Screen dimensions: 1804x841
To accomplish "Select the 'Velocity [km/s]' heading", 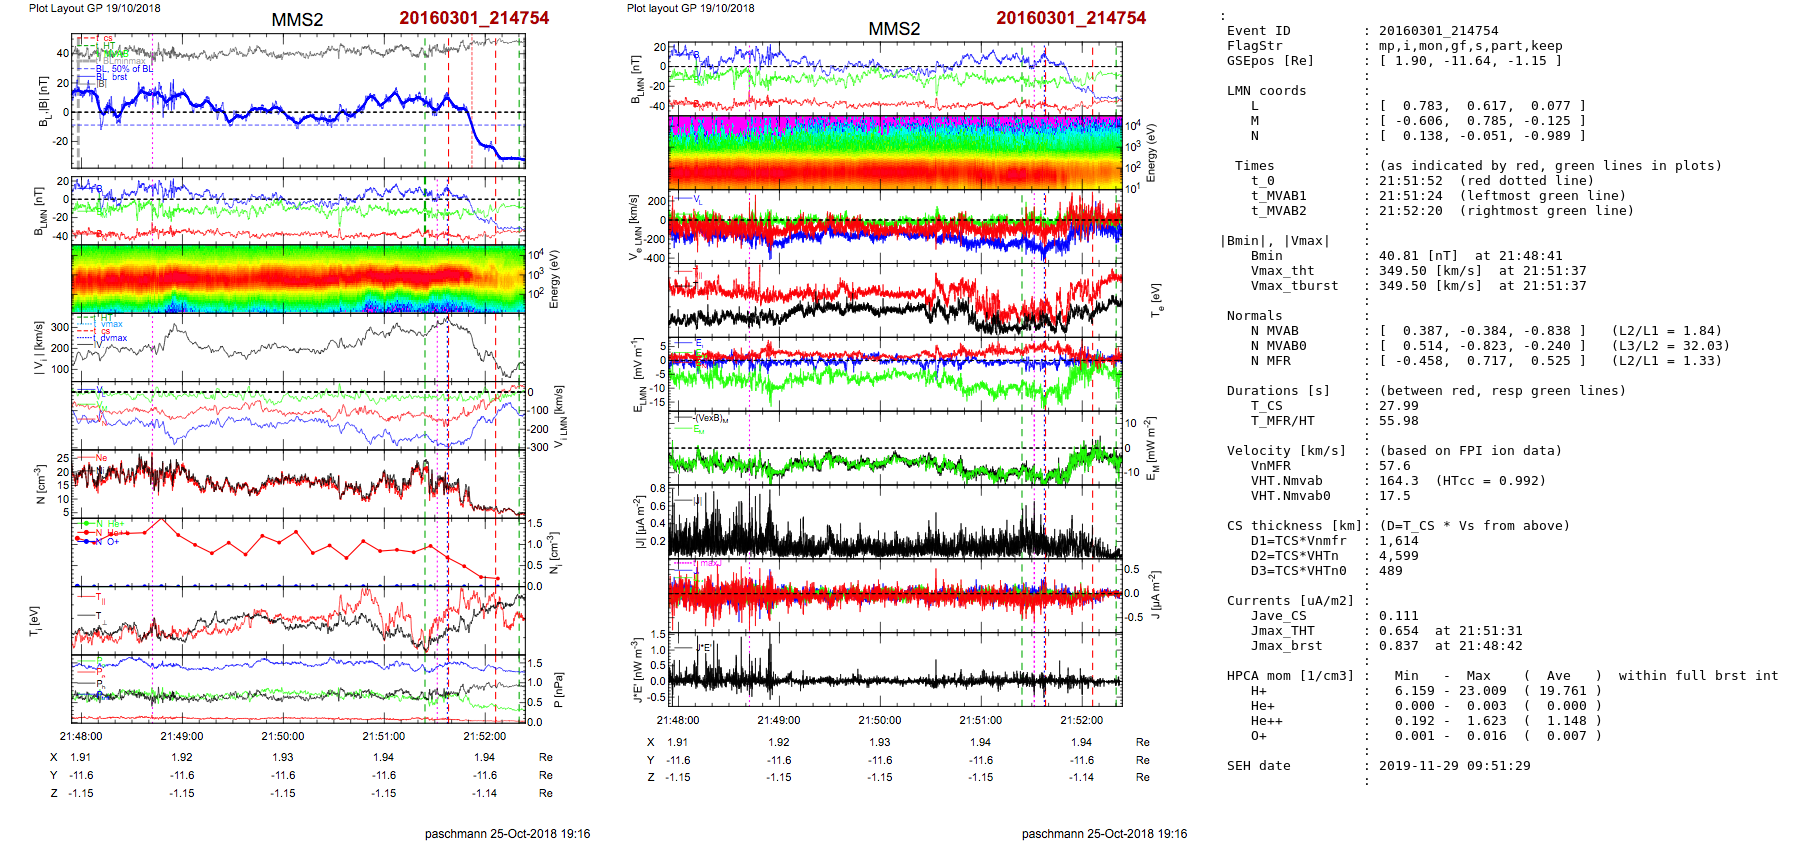I will 1286,451.
